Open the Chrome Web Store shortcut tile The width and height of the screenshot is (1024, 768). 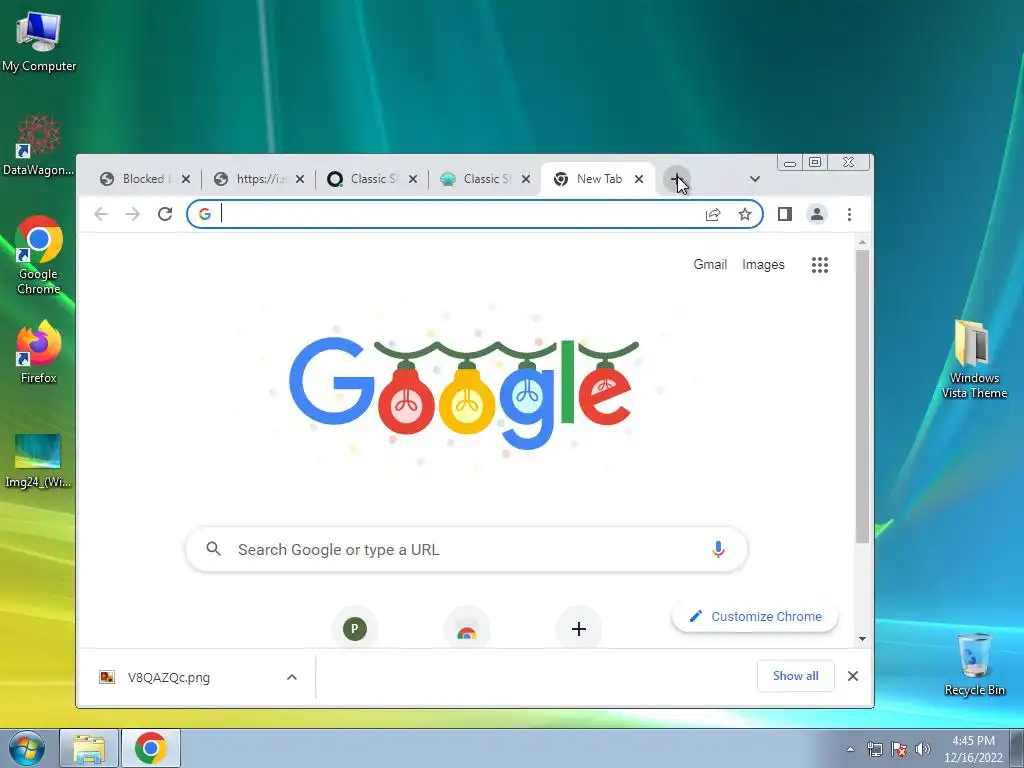466,628
